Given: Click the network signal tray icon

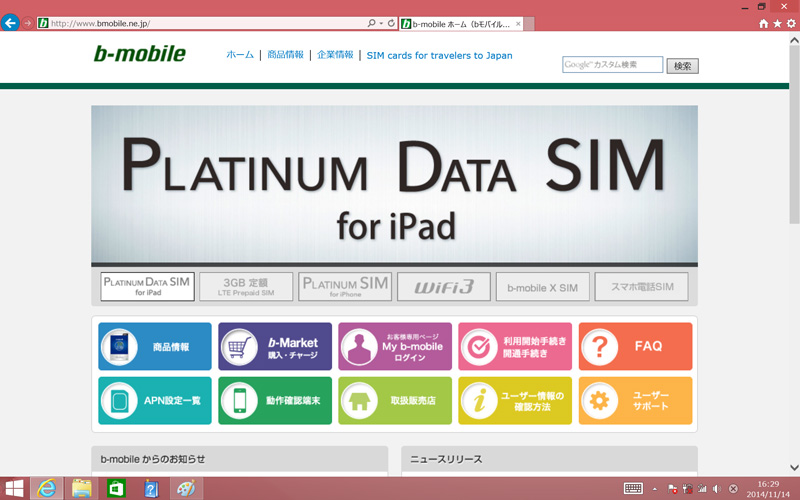Looking at the screenshot, I should pos(703,489).
